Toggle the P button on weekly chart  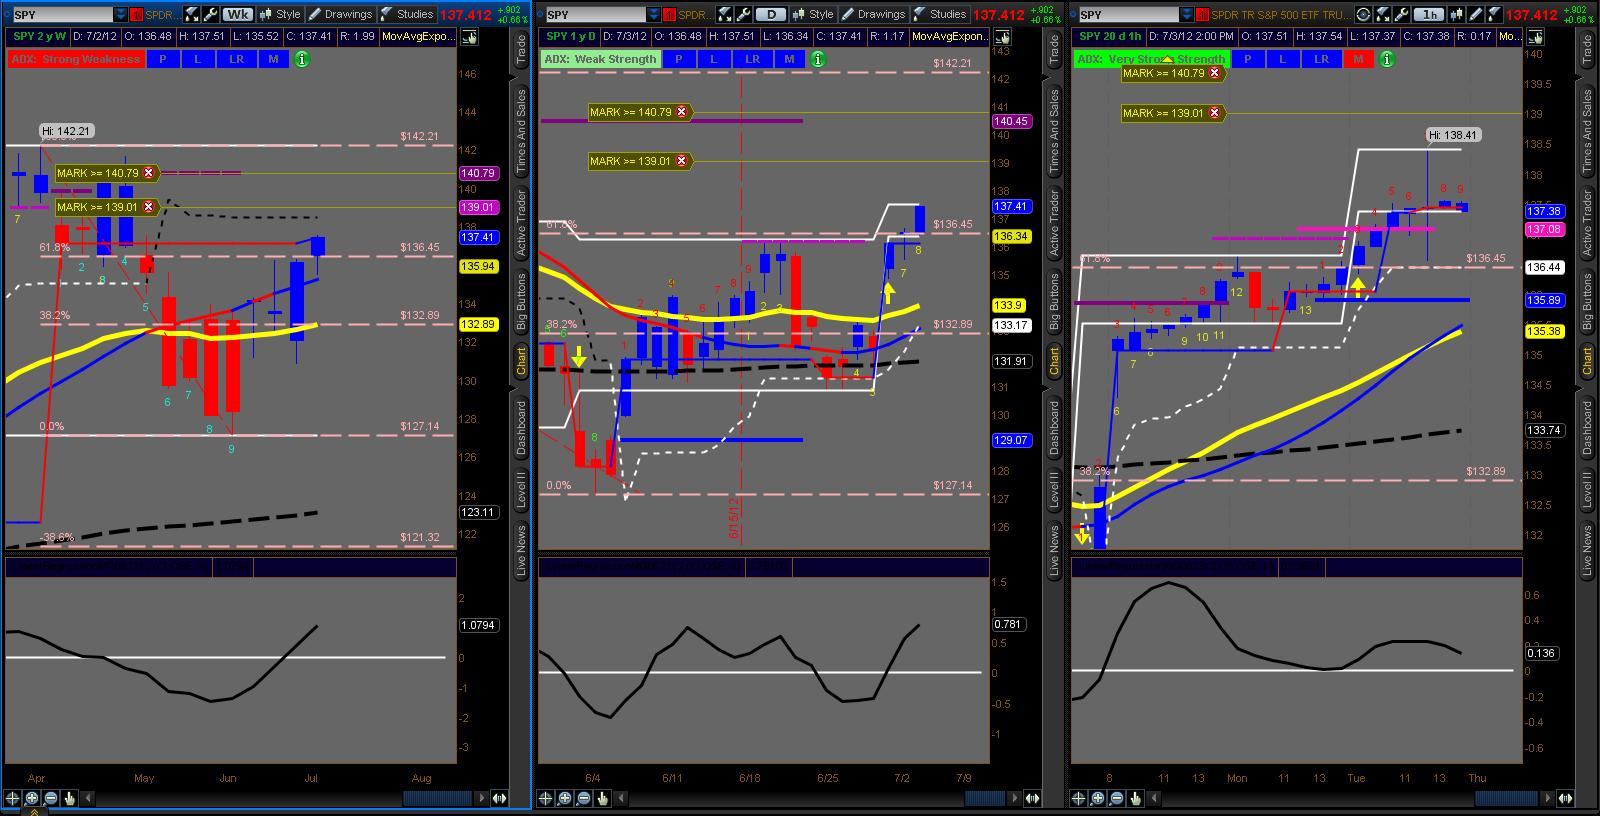(162, 59)
